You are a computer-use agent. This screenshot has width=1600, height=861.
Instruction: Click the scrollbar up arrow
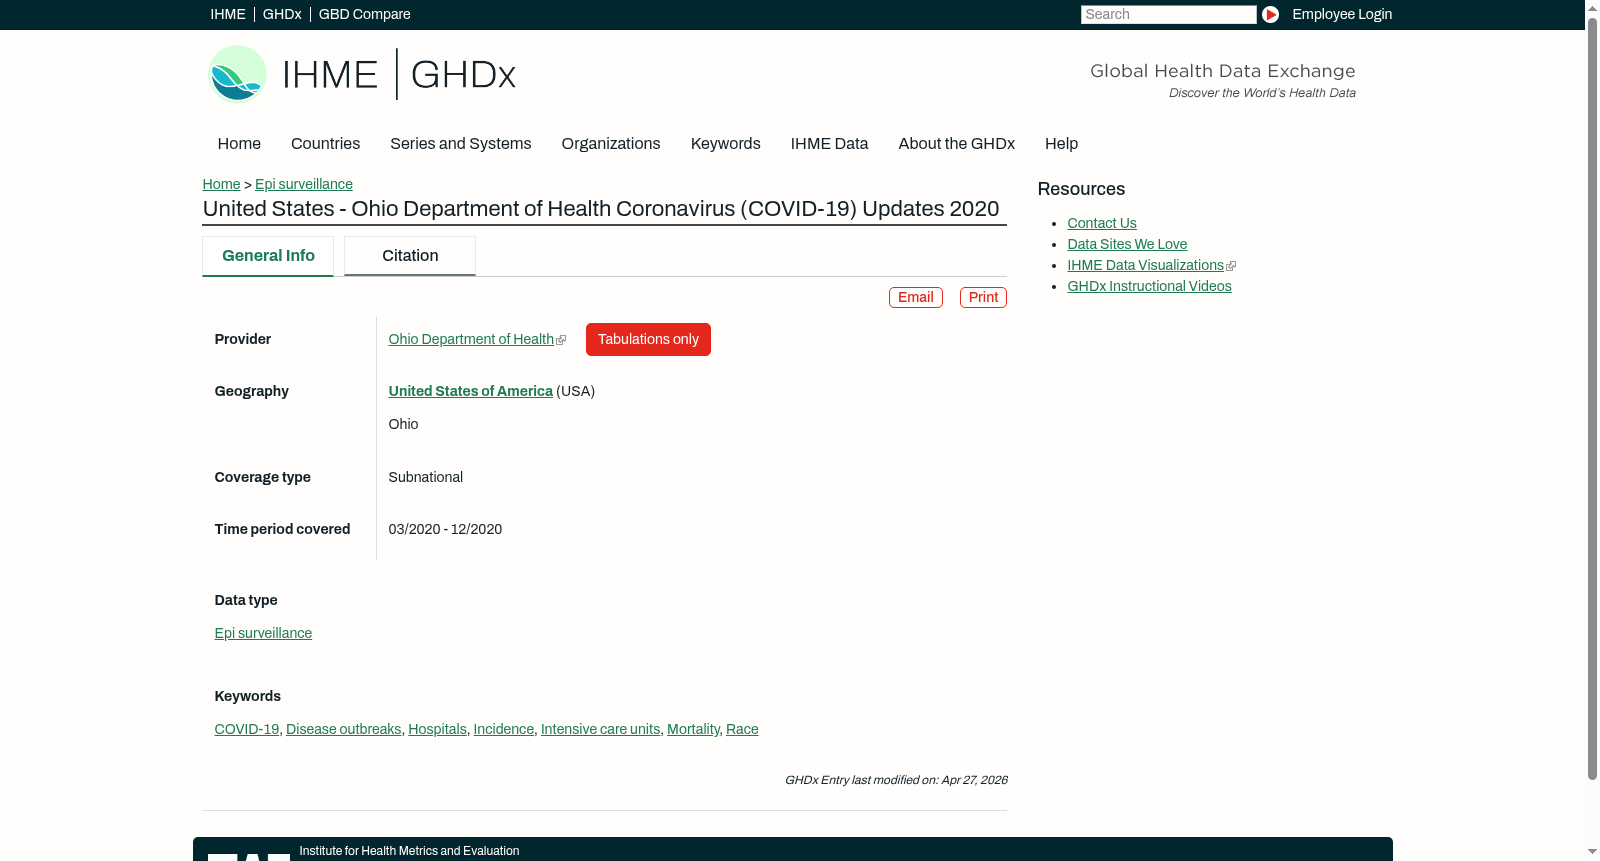[1592, 7]
